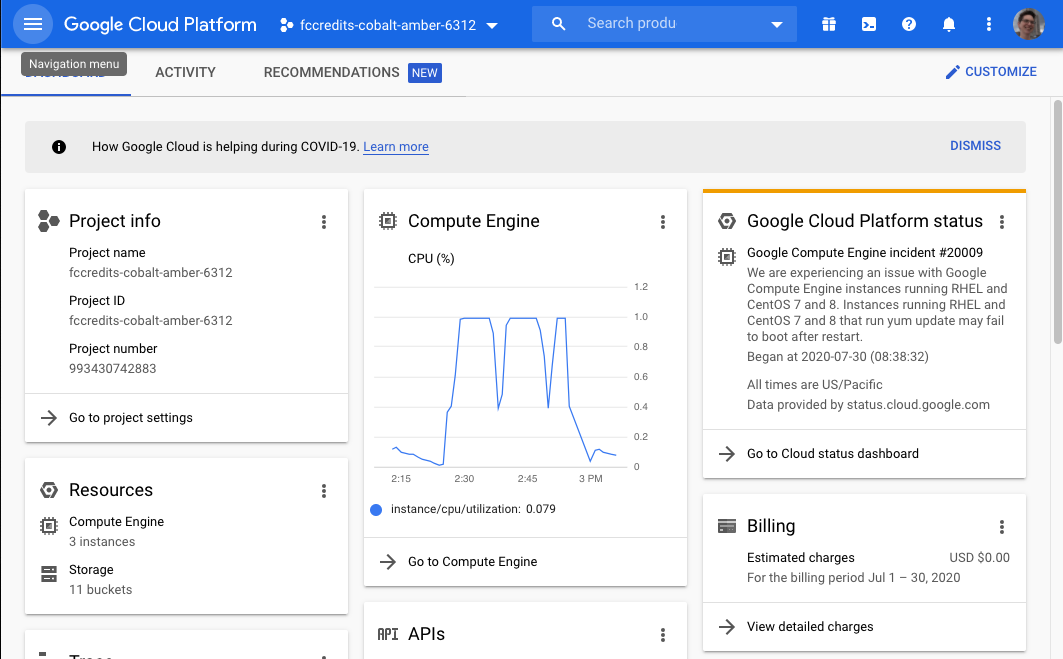Switch to the Activity tab
This screenshot has height=659, width=1063.
pyautogui.click(x=185, y=72)
